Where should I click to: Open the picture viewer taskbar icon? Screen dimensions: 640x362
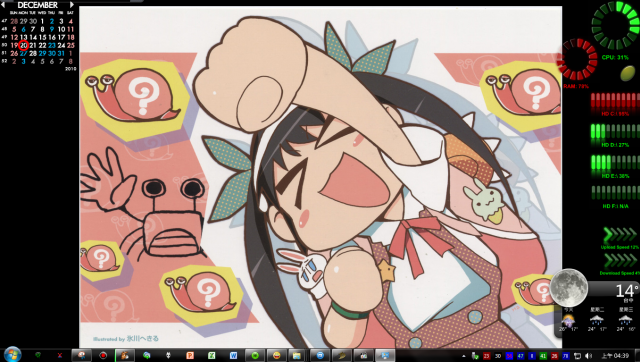(363, 355)
